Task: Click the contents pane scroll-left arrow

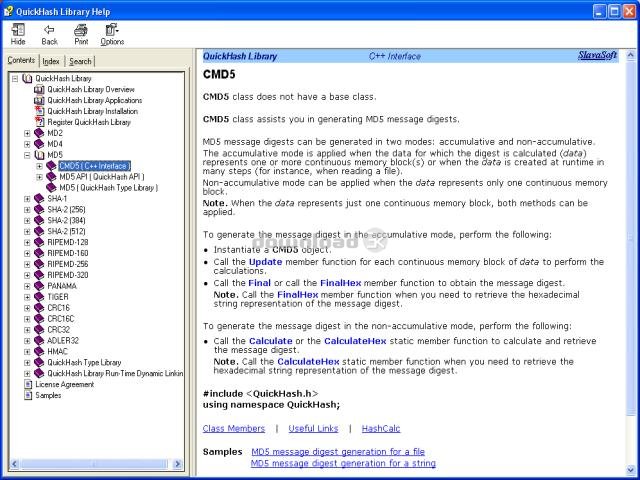Action: point(14,464)
